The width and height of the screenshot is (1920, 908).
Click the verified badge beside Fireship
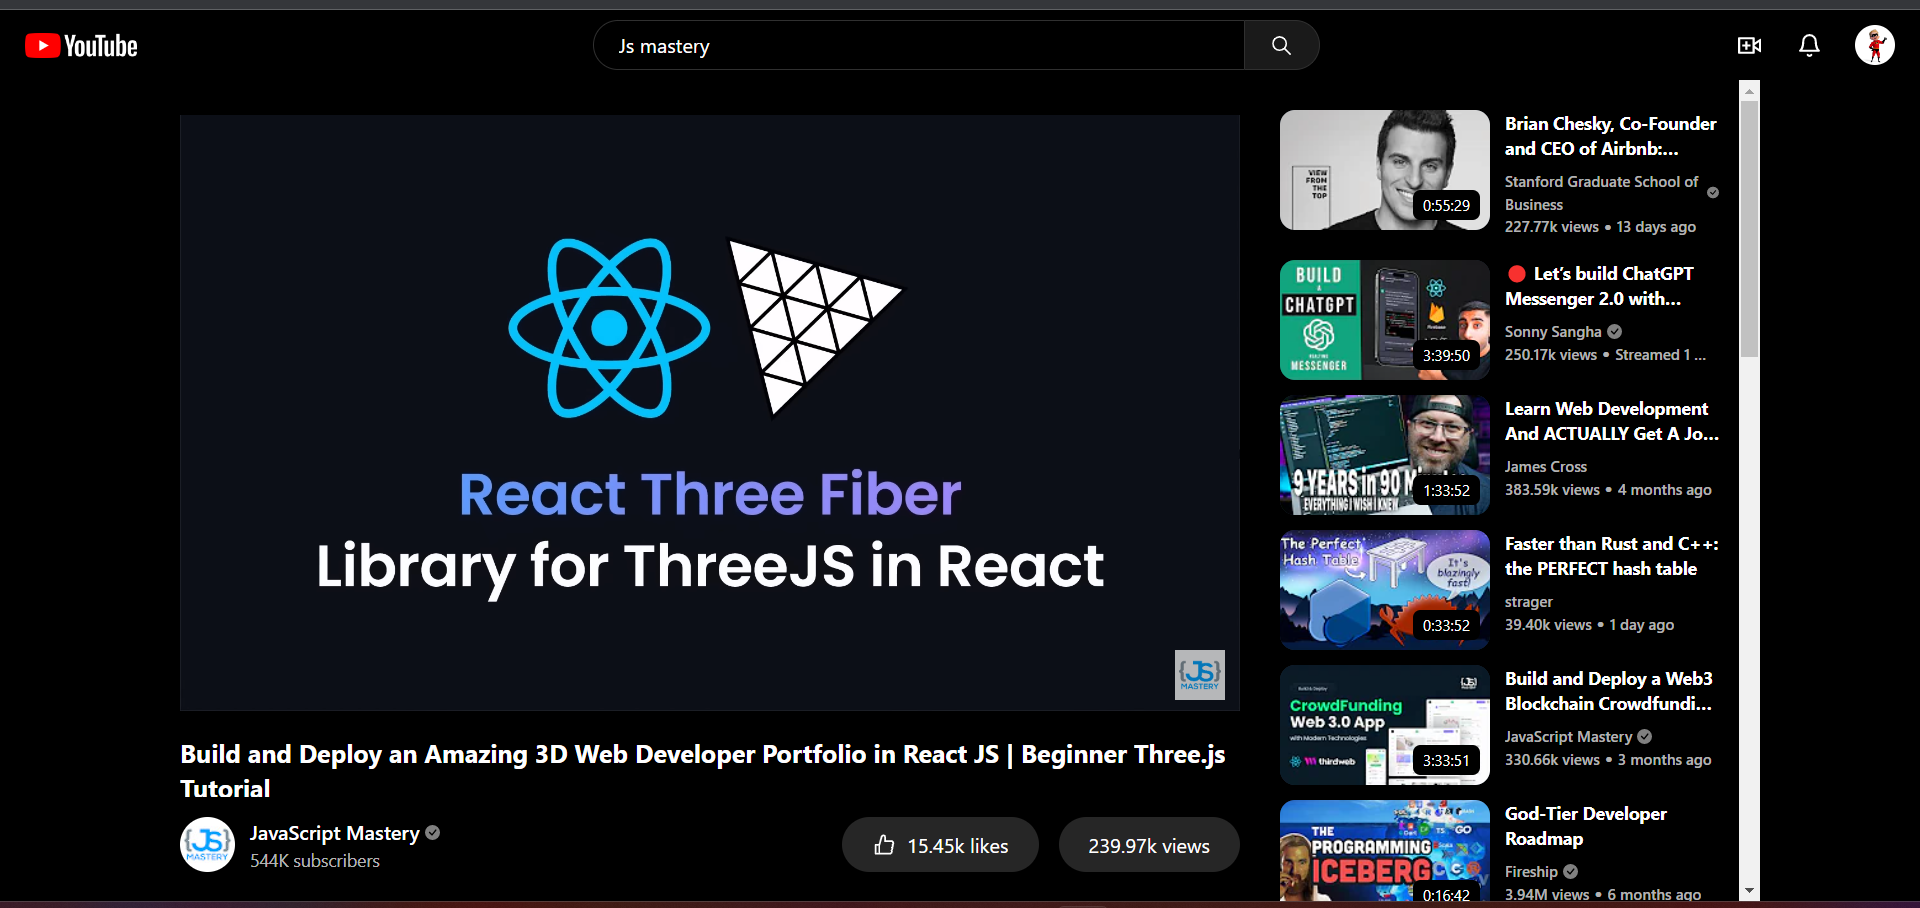pyautogui.click(x=1571, y=871)
